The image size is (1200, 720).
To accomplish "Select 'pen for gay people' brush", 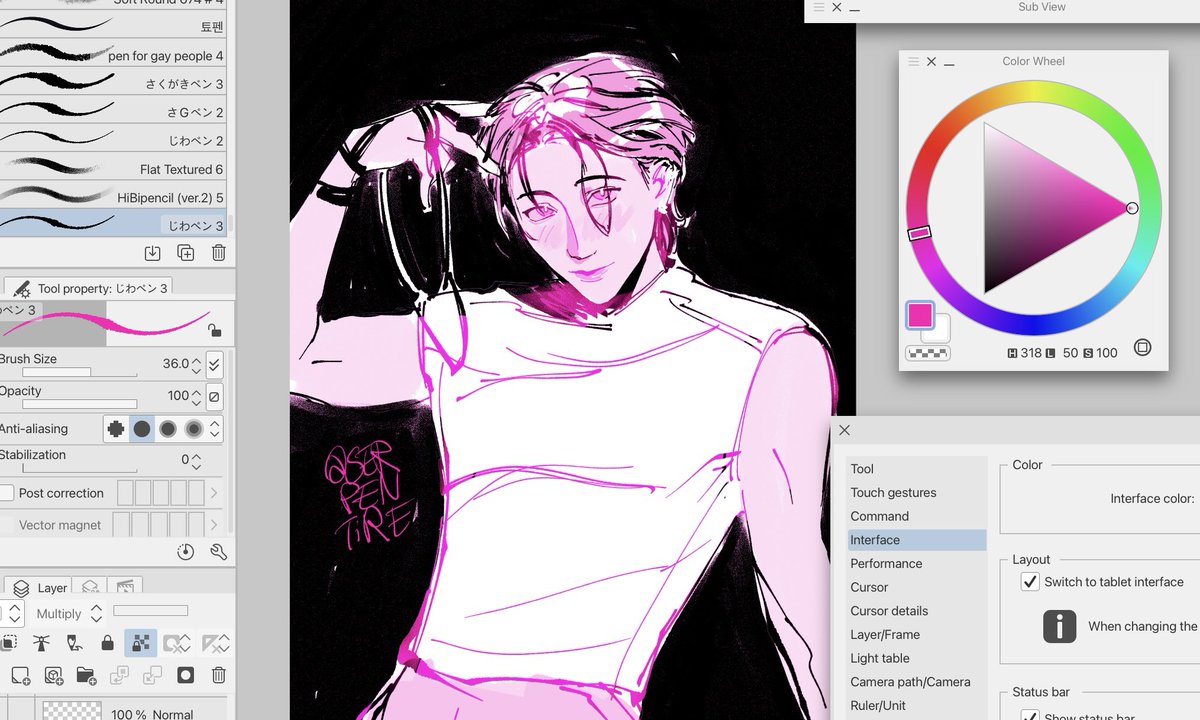I will pyautogui.click(x=114, y=56).
